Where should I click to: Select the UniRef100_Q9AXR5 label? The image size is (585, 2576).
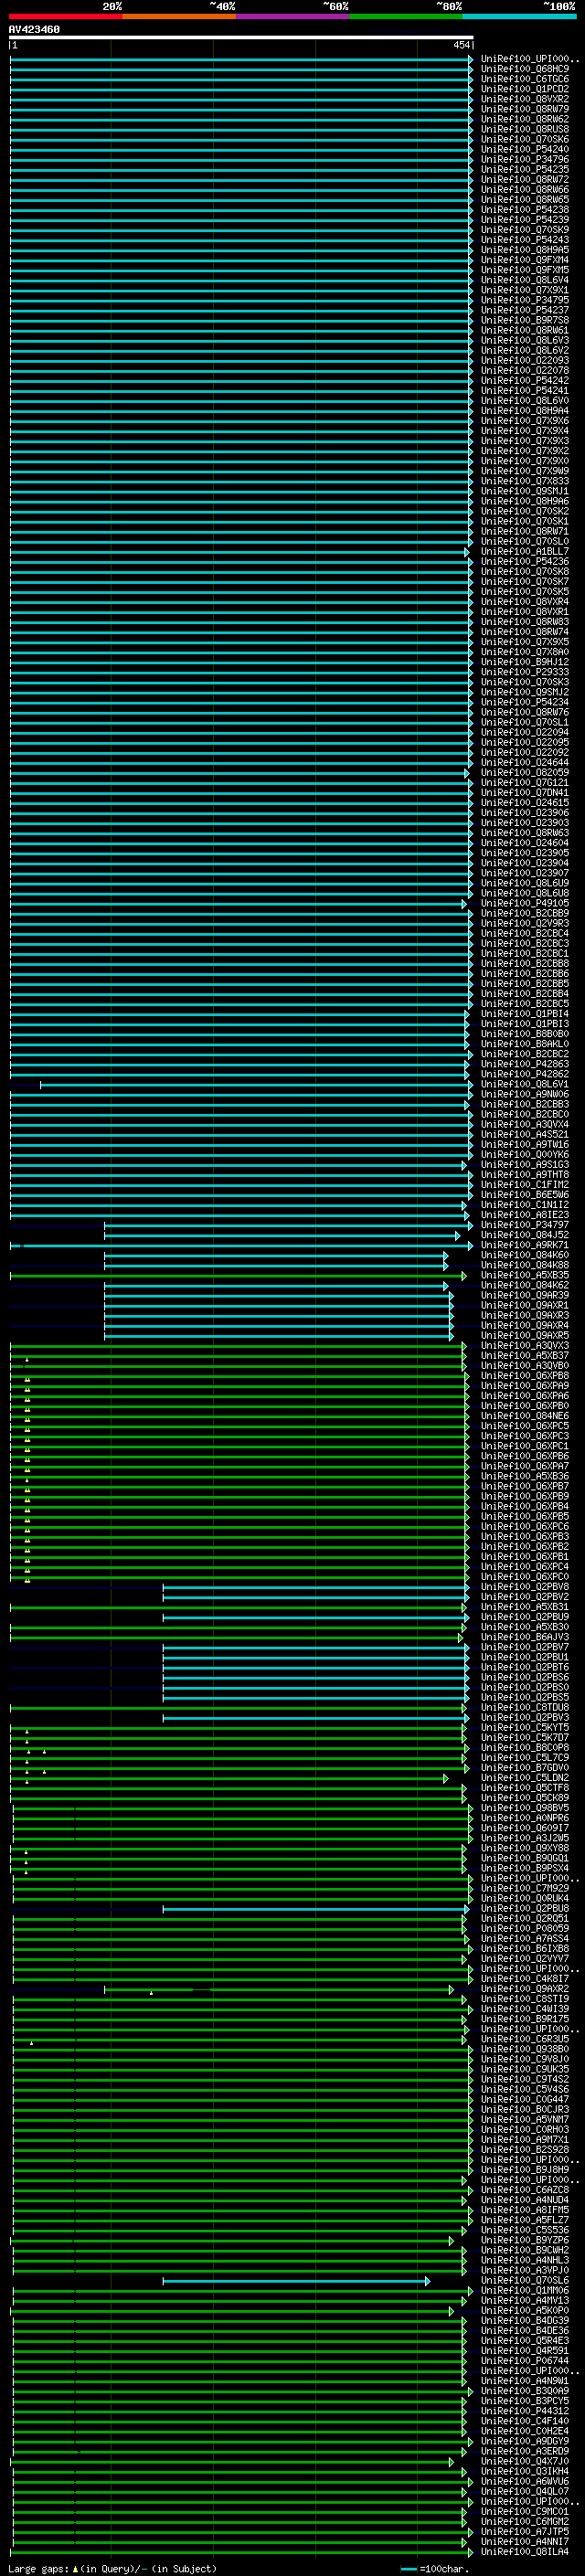[x=524, y=1335]
